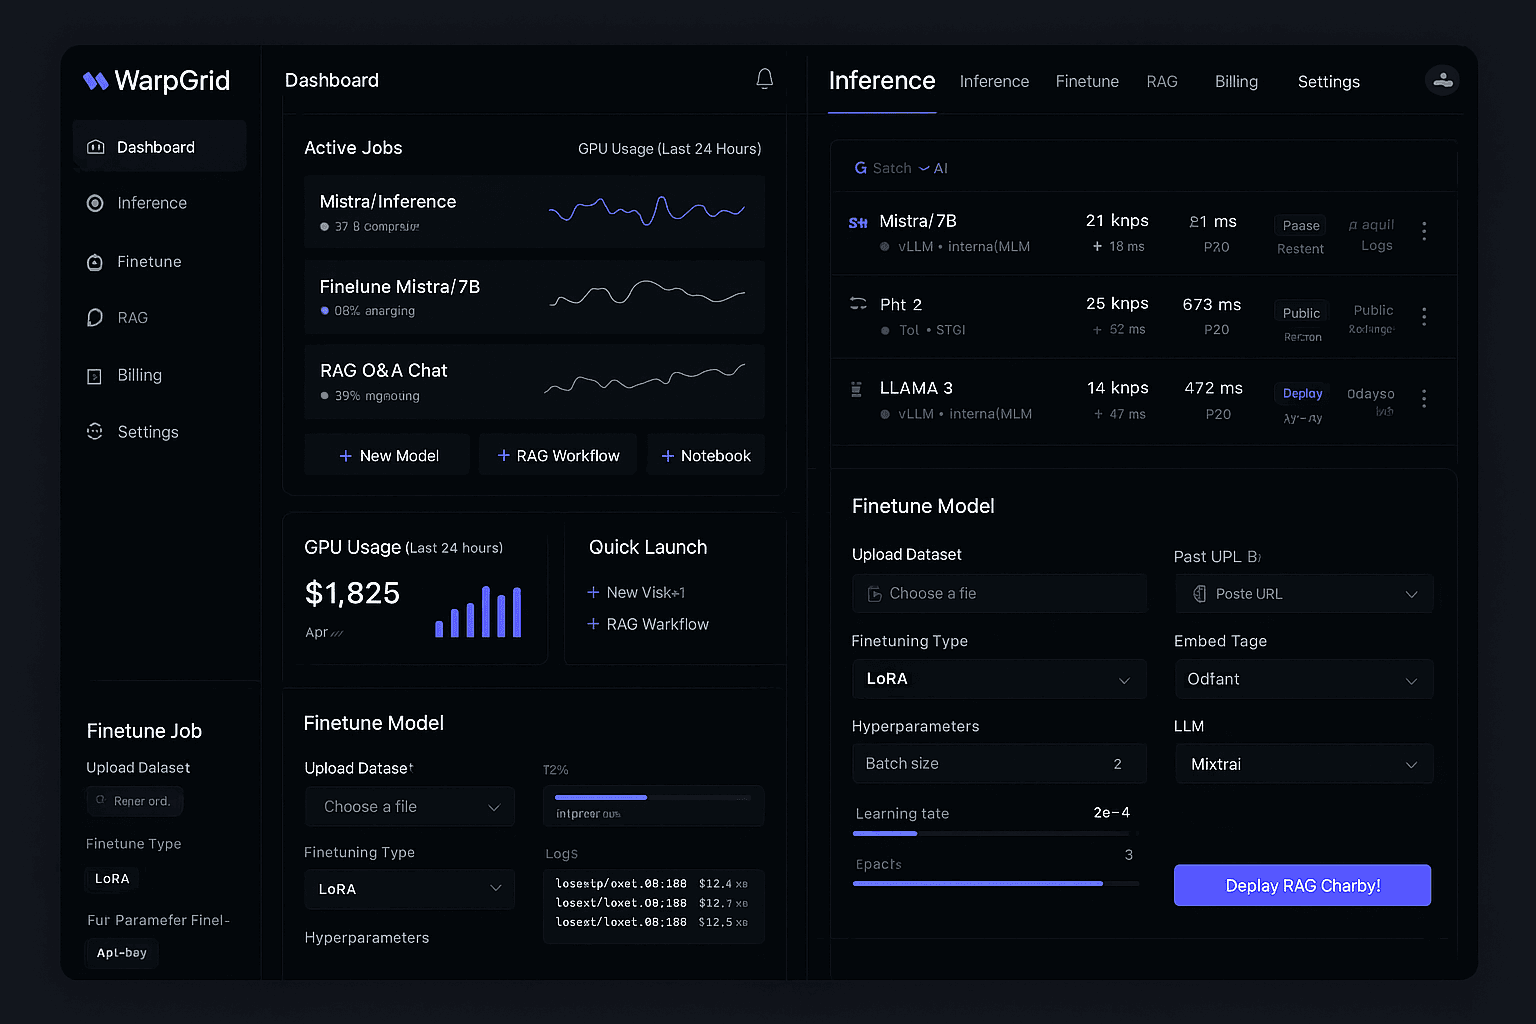The height and width of the screenshot is (1024, 1536).
Task: Click the New Model button under Active Jobs
Action: (x=387, y=455)
